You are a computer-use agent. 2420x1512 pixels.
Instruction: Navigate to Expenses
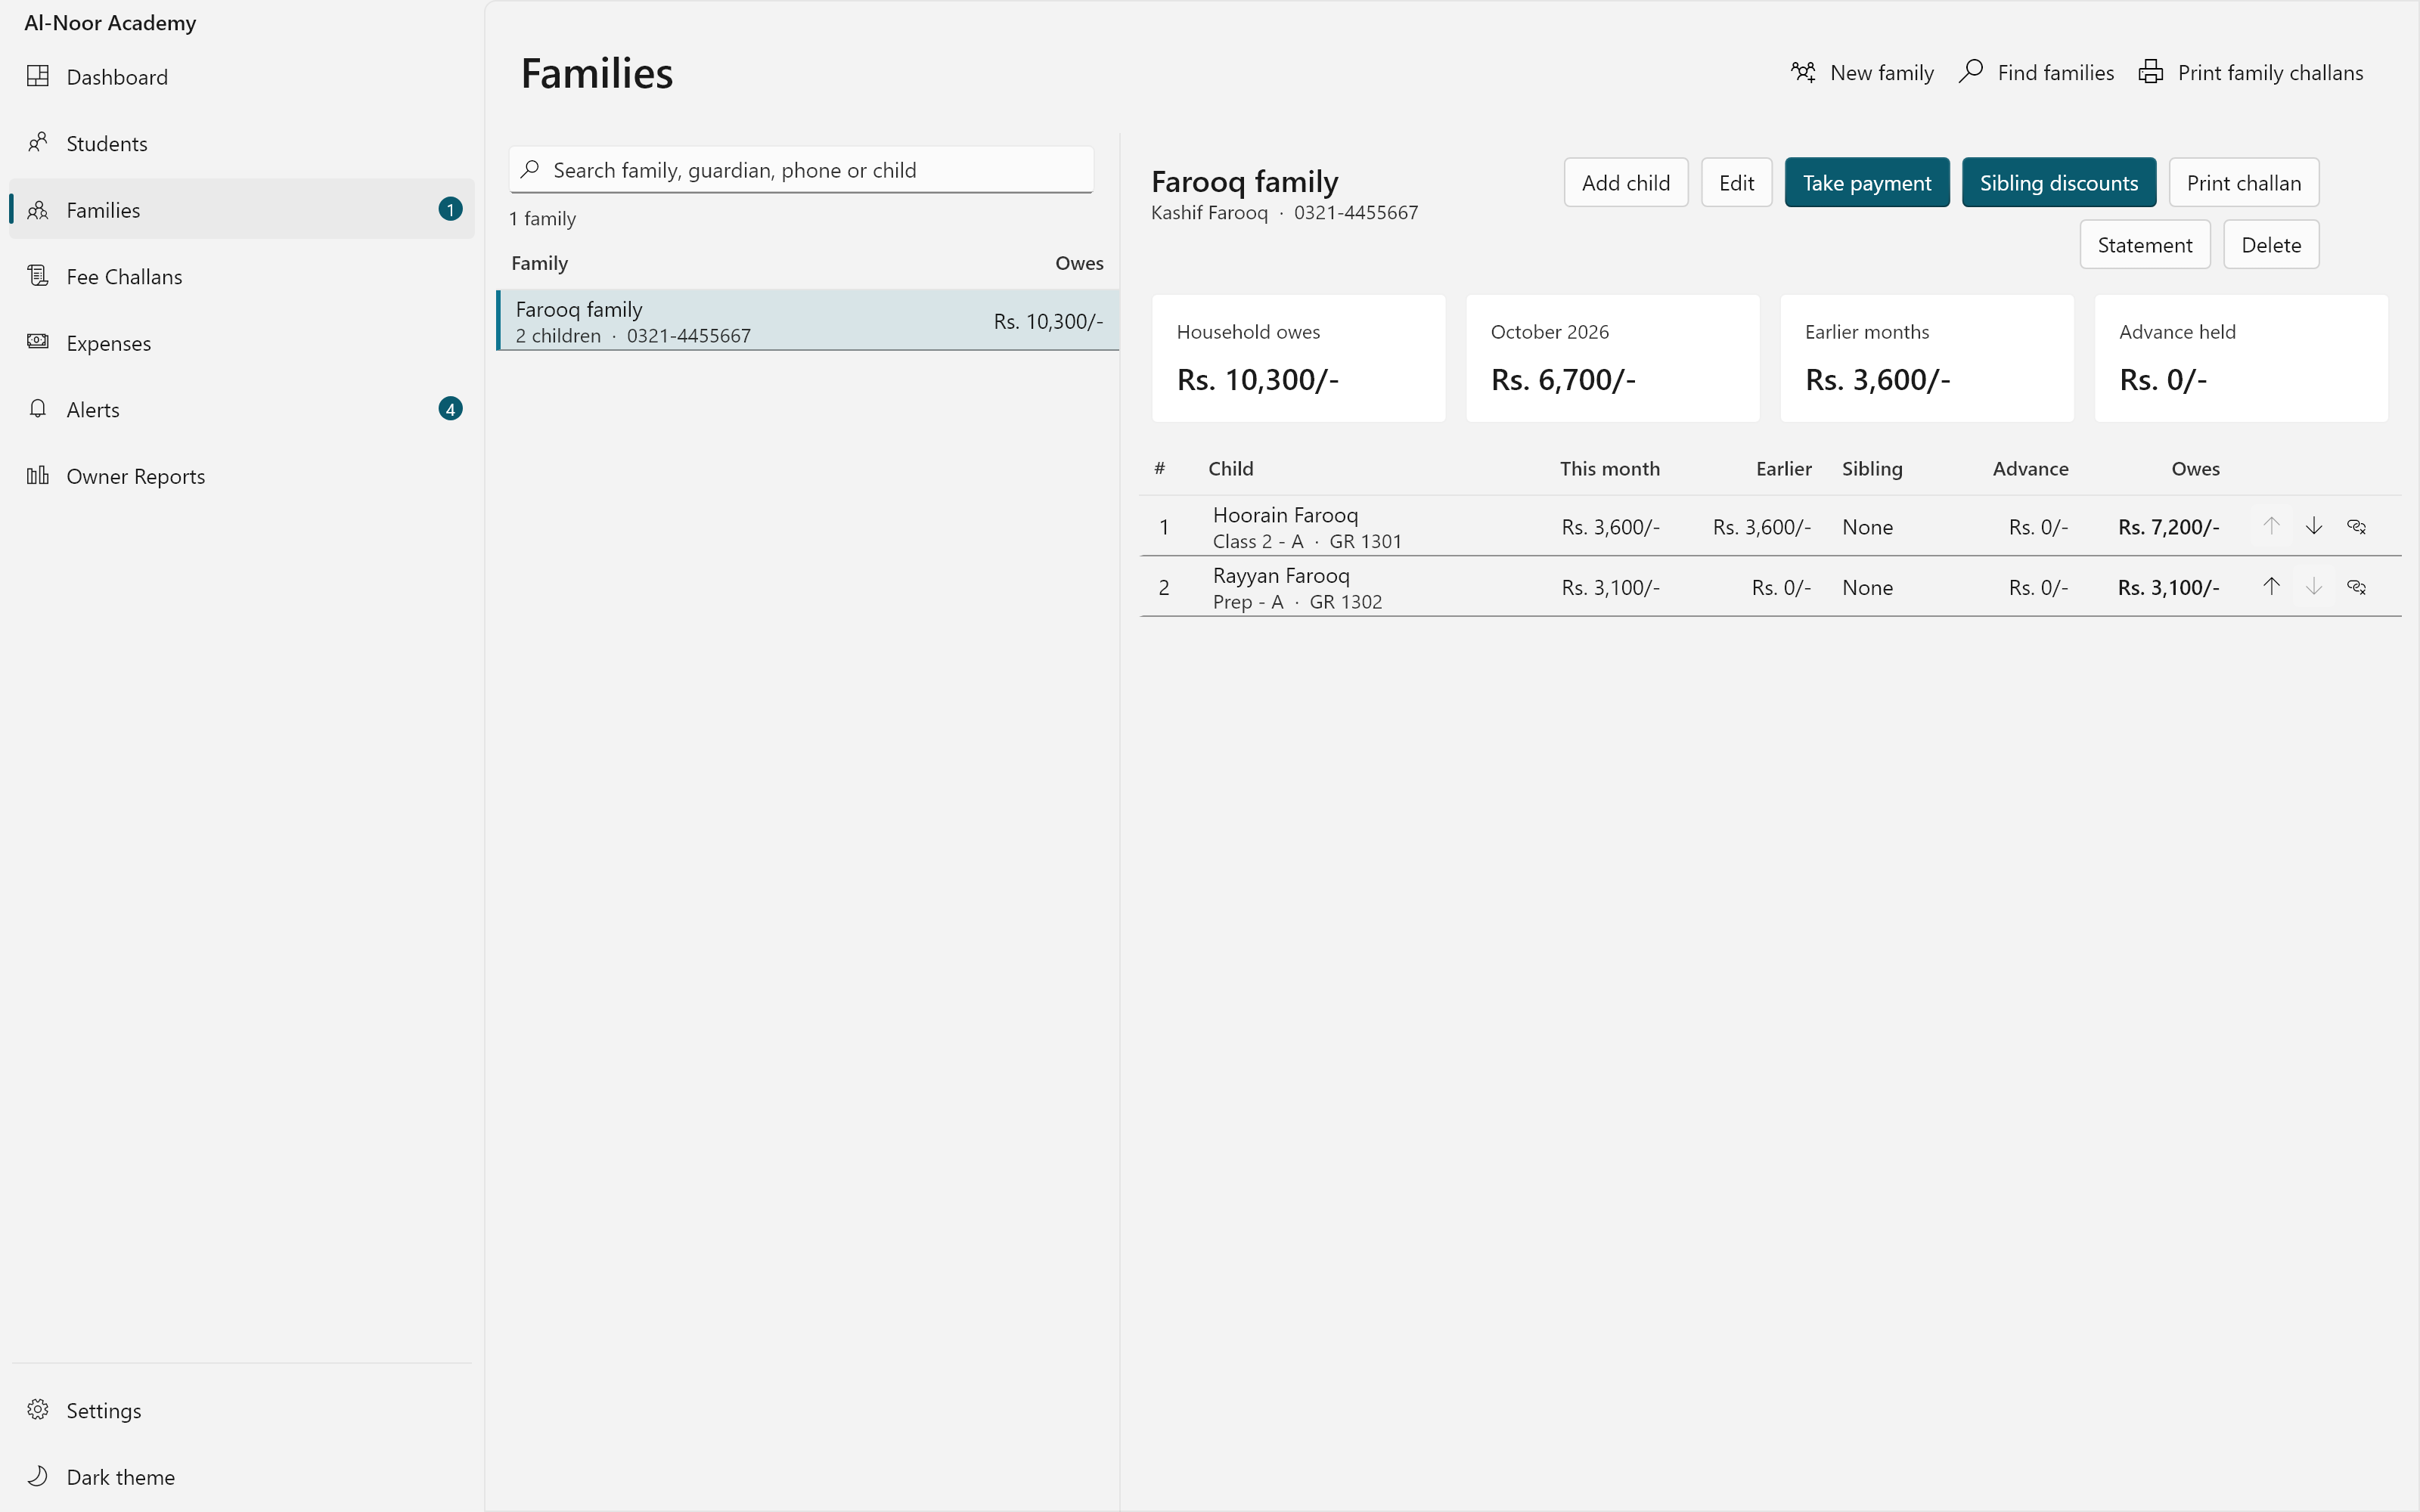pyautogui.click(x=242, y=342)
